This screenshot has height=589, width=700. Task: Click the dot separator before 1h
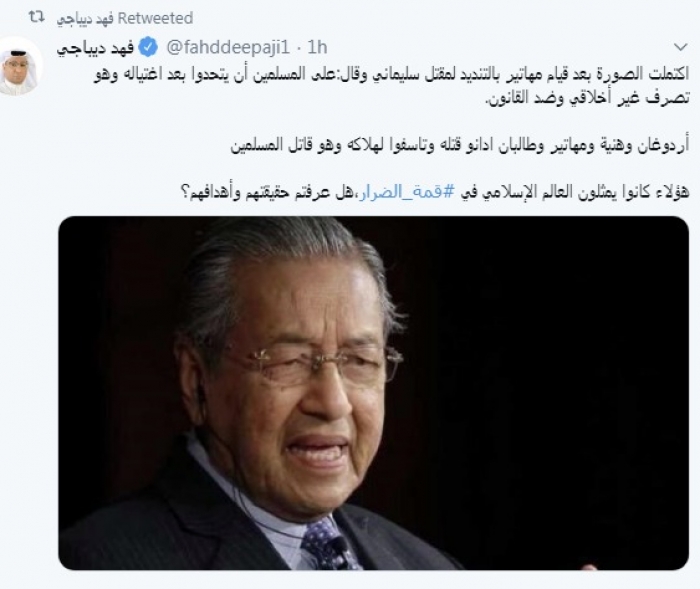(x=299, y=47)
